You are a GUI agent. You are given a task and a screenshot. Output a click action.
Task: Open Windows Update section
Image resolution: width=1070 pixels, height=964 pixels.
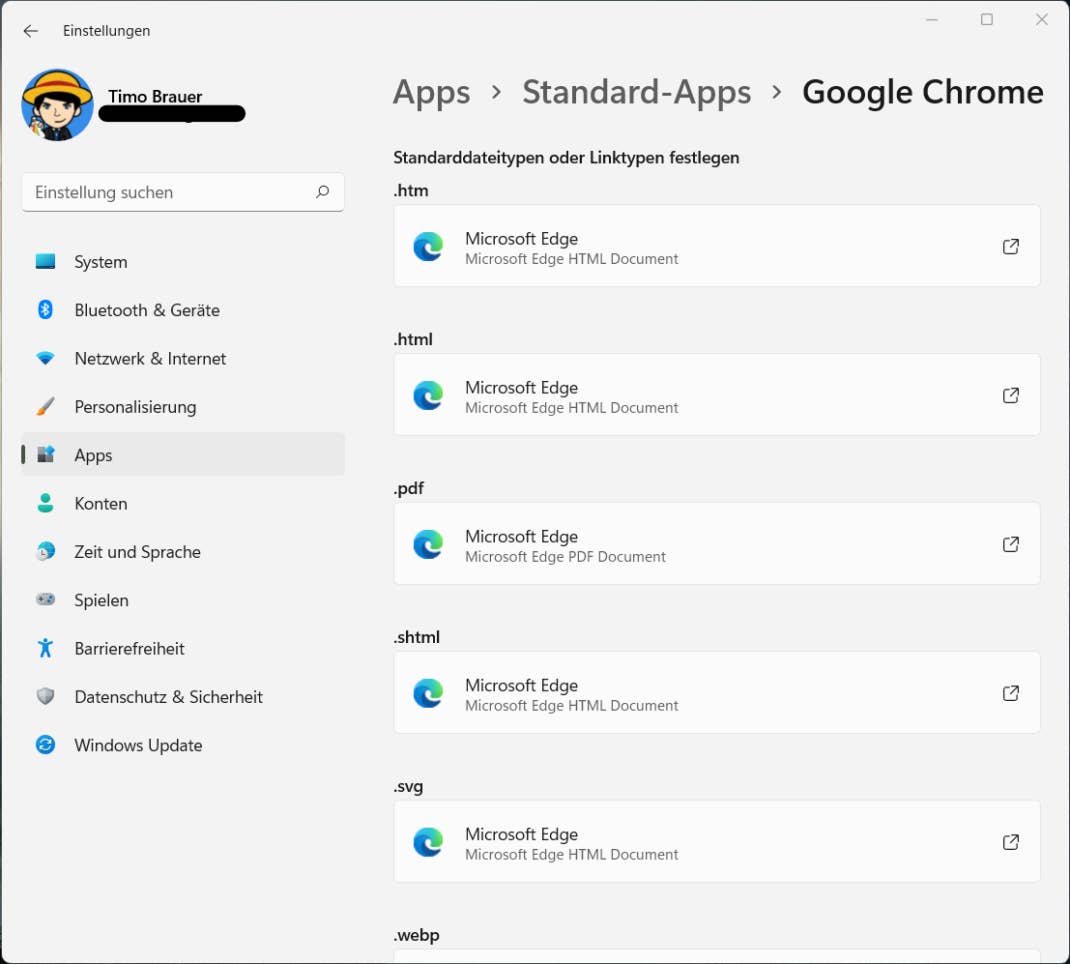(138, 745)
